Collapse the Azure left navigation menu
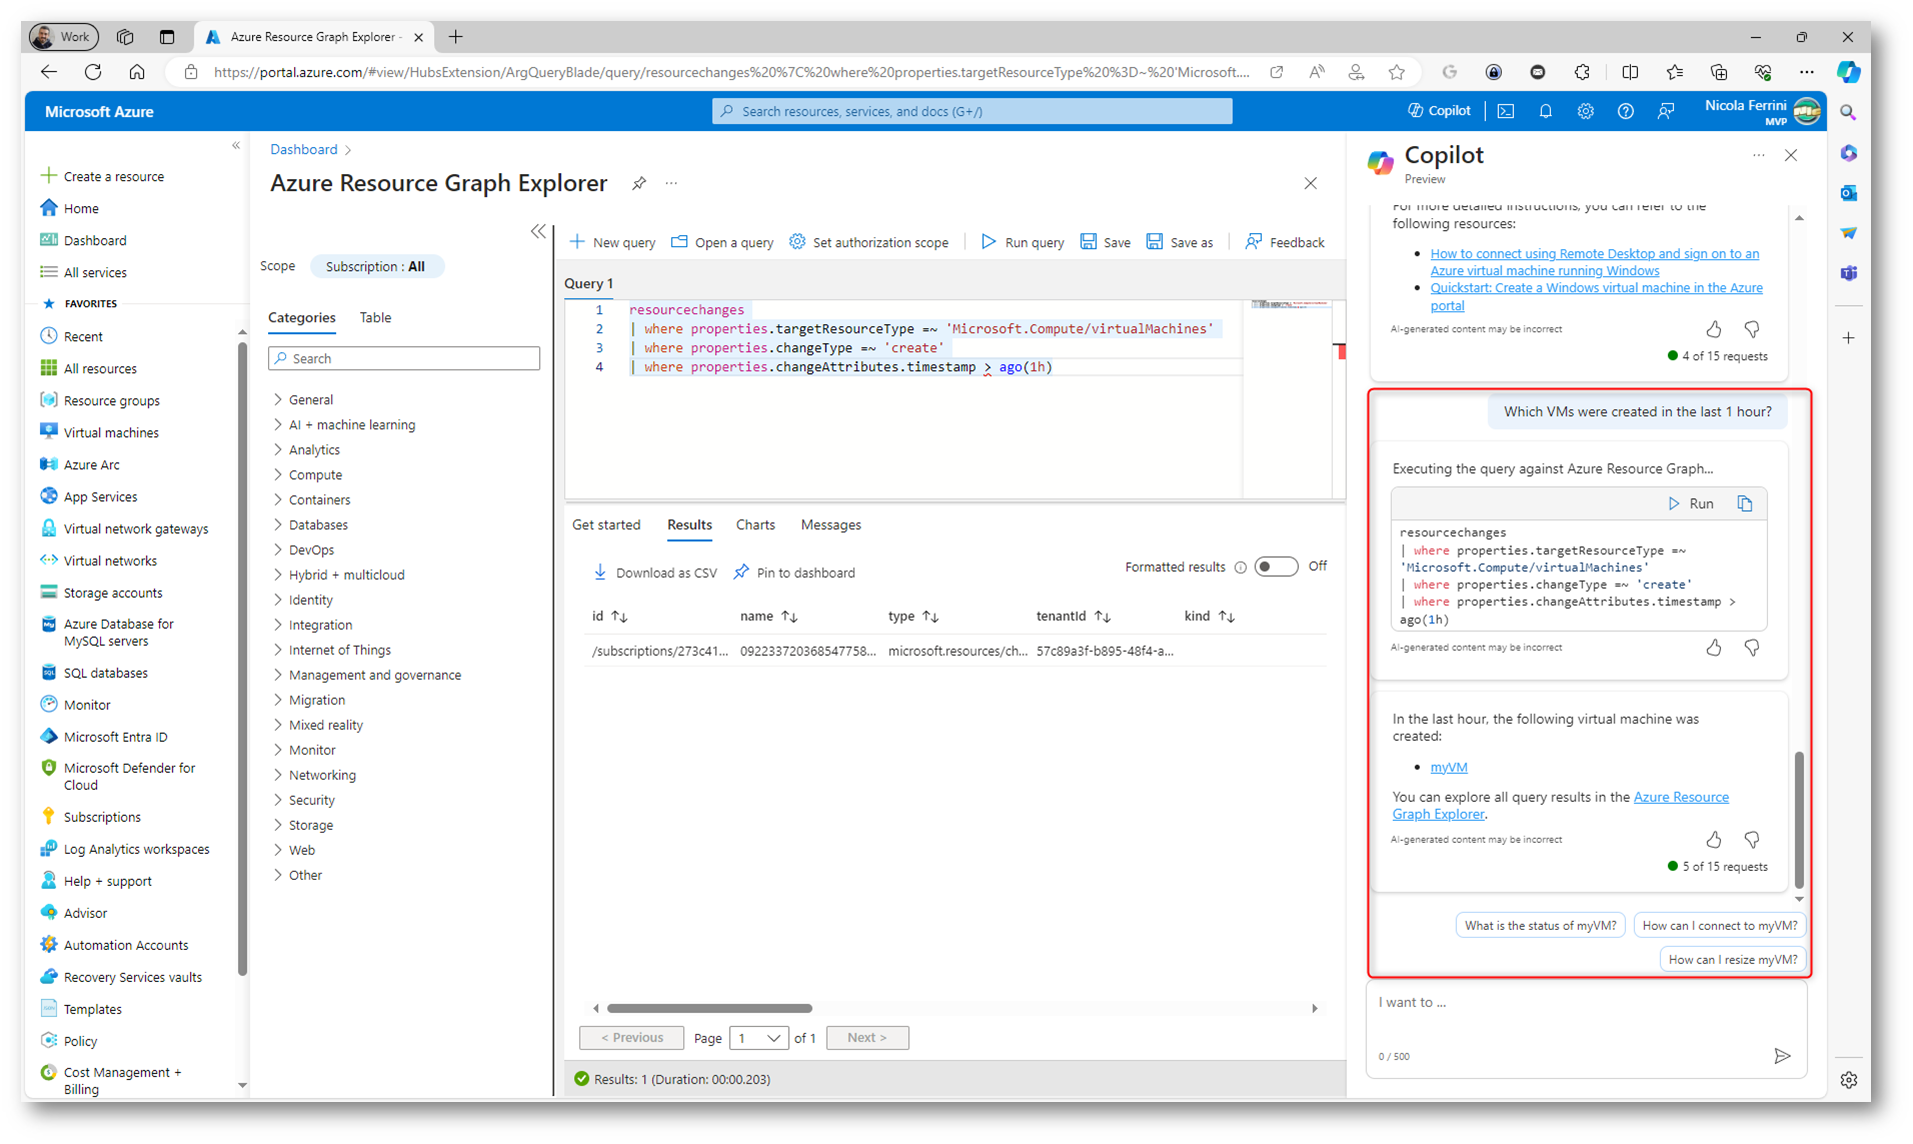Screen dimensions: 1913x1144 pyautogui.click(x=236, y=146)
